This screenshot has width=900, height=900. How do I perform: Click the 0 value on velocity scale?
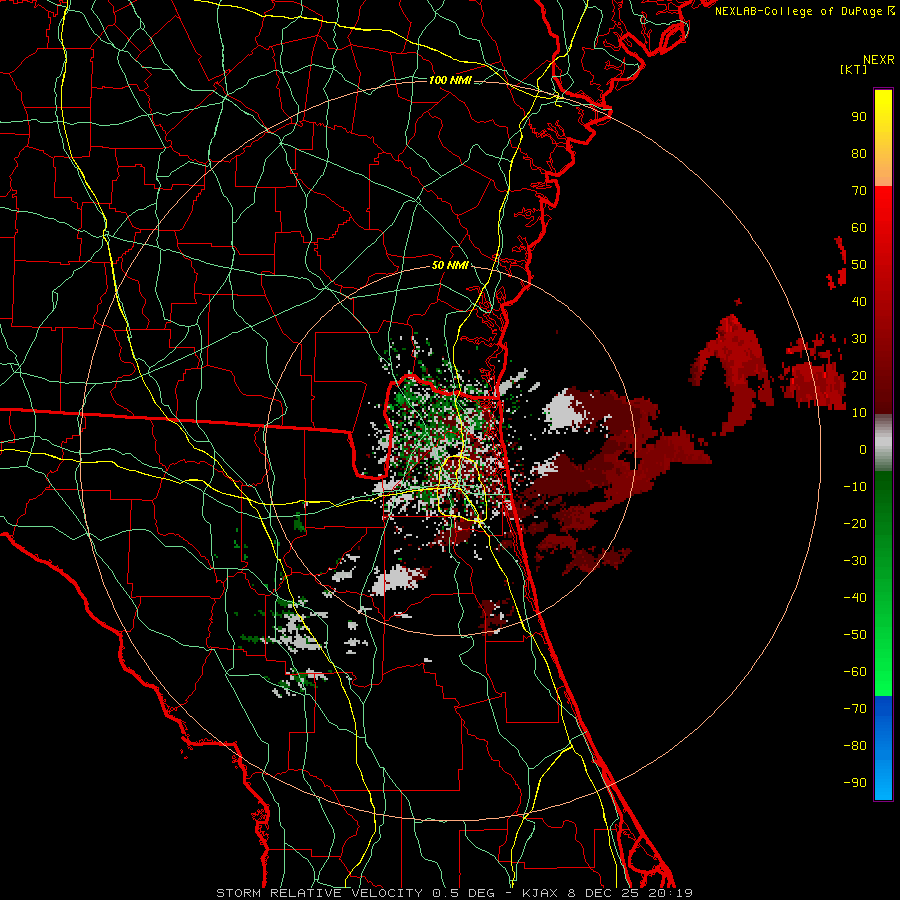point(863,449)
